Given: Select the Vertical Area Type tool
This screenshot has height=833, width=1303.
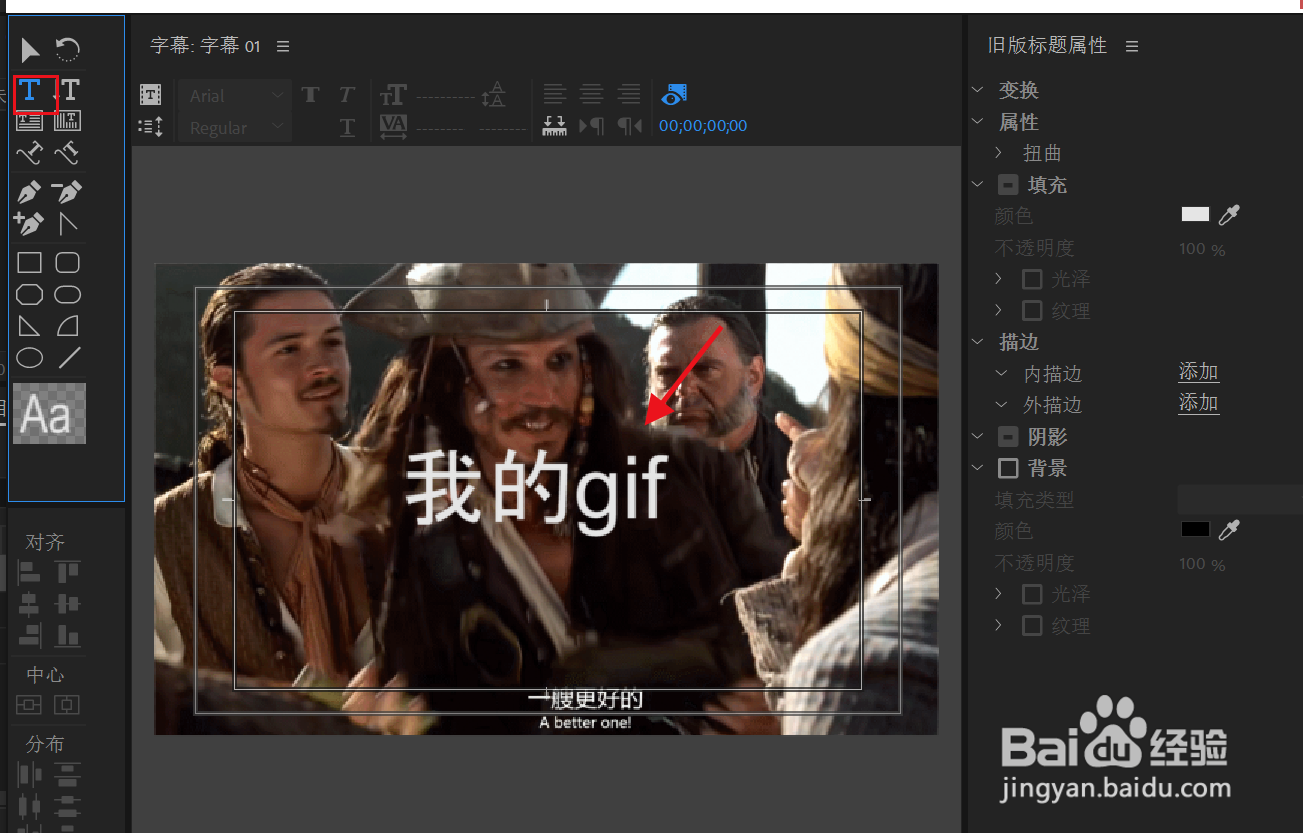Looking at the screenshot, I should coord(67,122).
